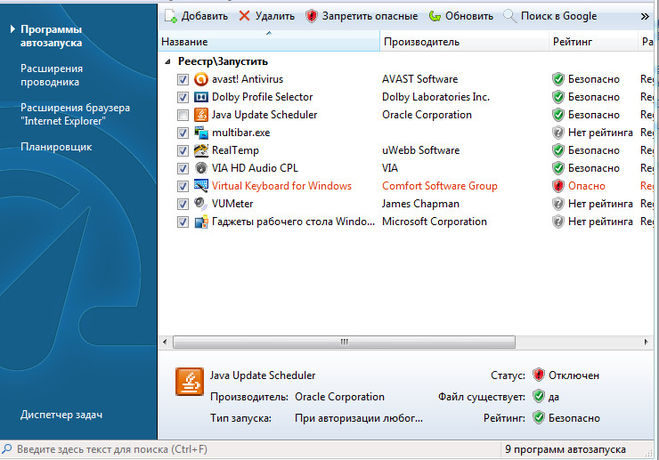Uncheck the Dolby Profile Selector checkbox
This screenshot has width=659, height=460.
click(x=183, y=97)
